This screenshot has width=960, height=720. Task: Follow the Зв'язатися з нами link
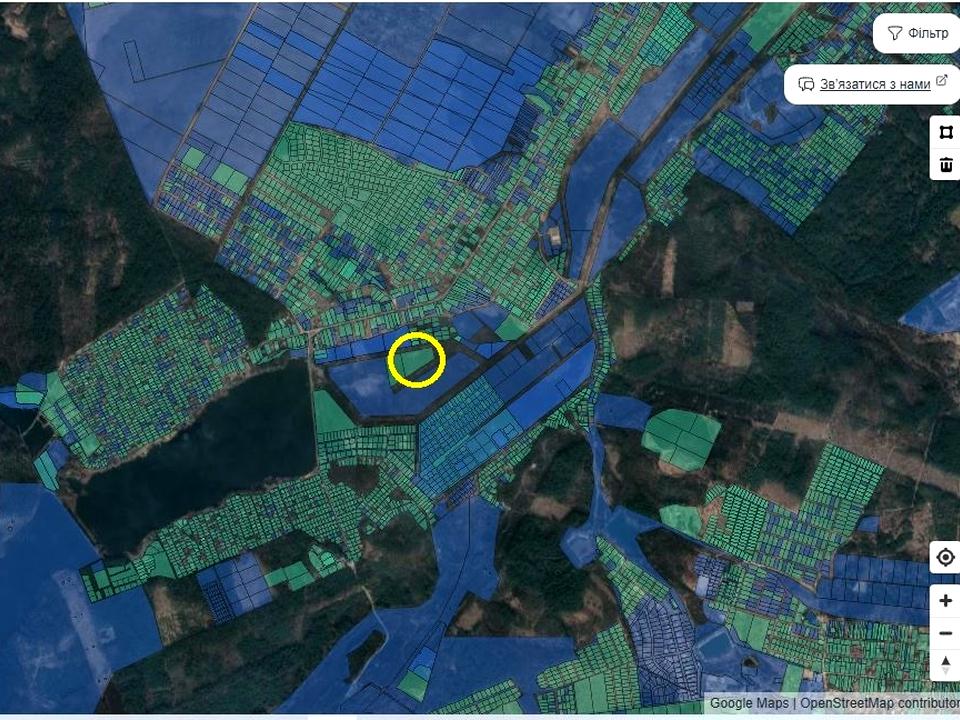(x=875, y=84)
